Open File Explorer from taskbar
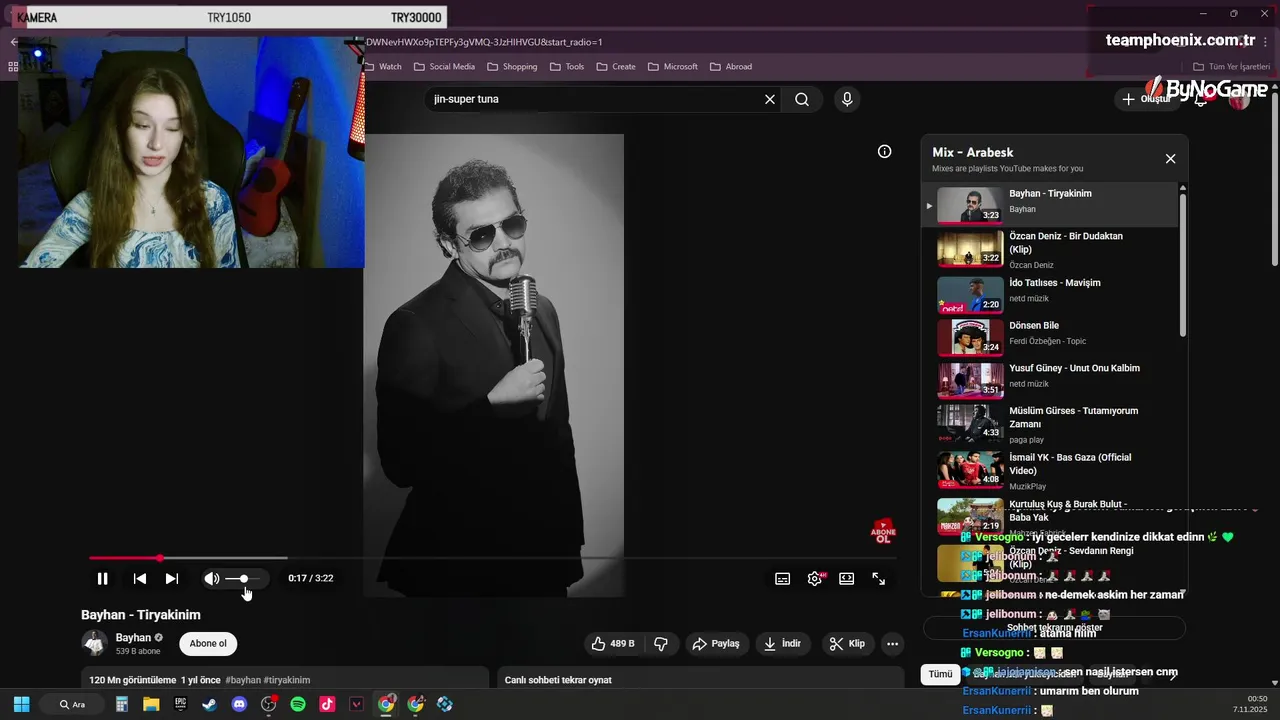1280x720 pixels. pos(151,704)
